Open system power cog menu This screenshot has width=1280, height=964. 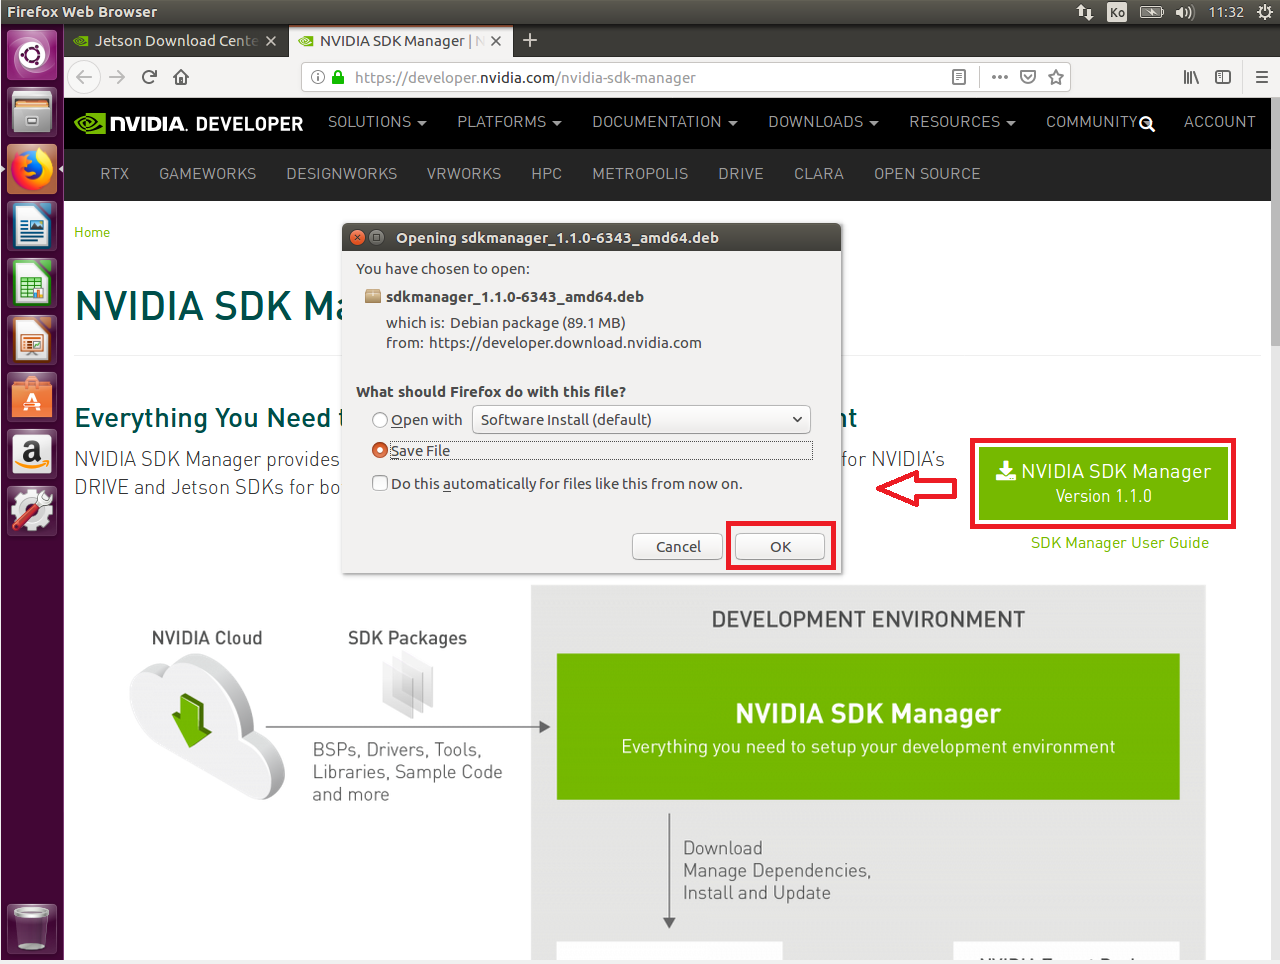1264,12
